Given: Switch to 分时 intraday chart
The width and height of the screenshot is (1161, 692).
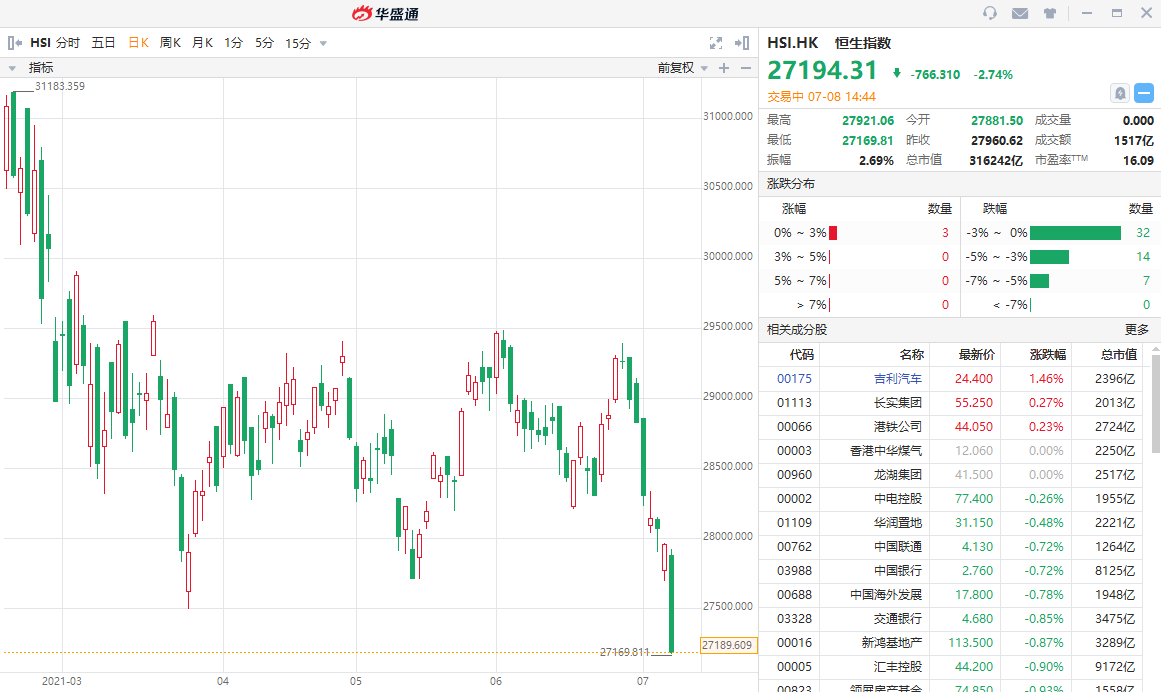Looking at the screenshot, I should pos(67,43).
